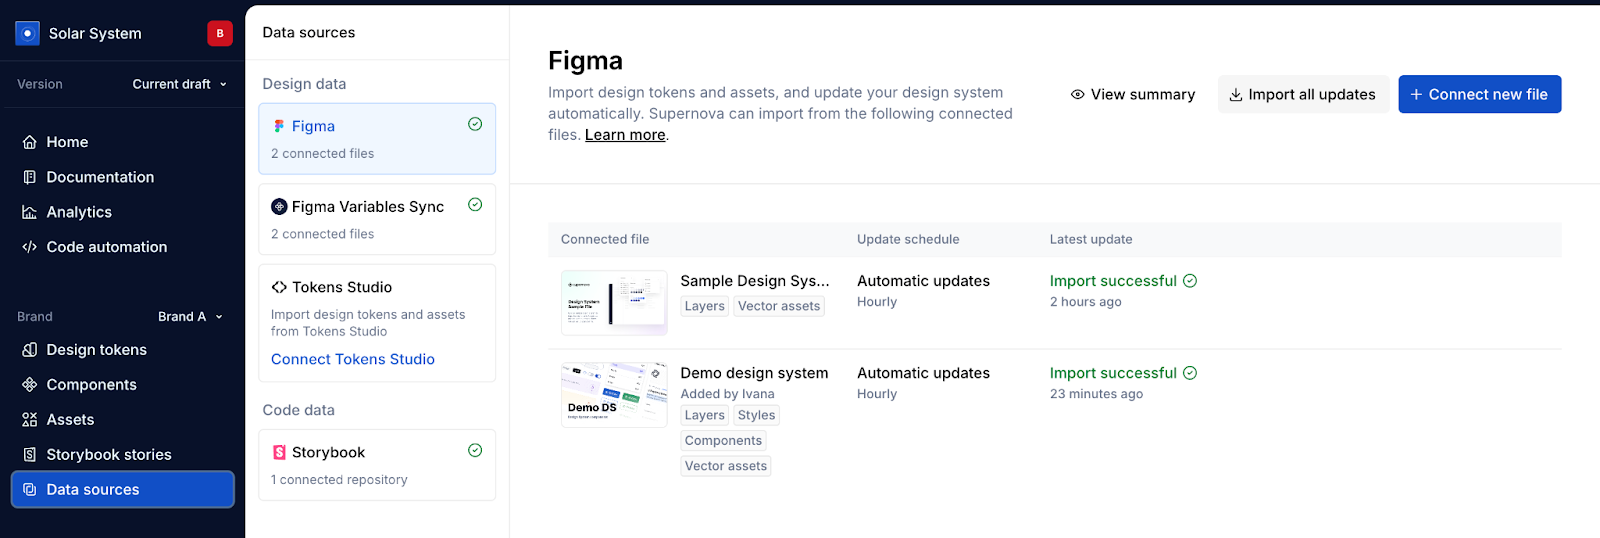Click '1 connected repository' text
The width and height of the screenshot is (1600, 538).
click(x=339, y=480)
